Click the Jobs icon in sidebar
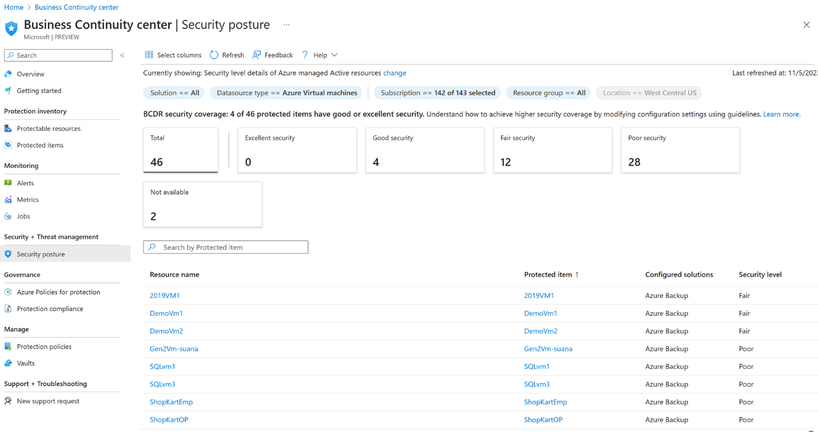Screen dimensions: 818x432 click(x=8, y=217)
